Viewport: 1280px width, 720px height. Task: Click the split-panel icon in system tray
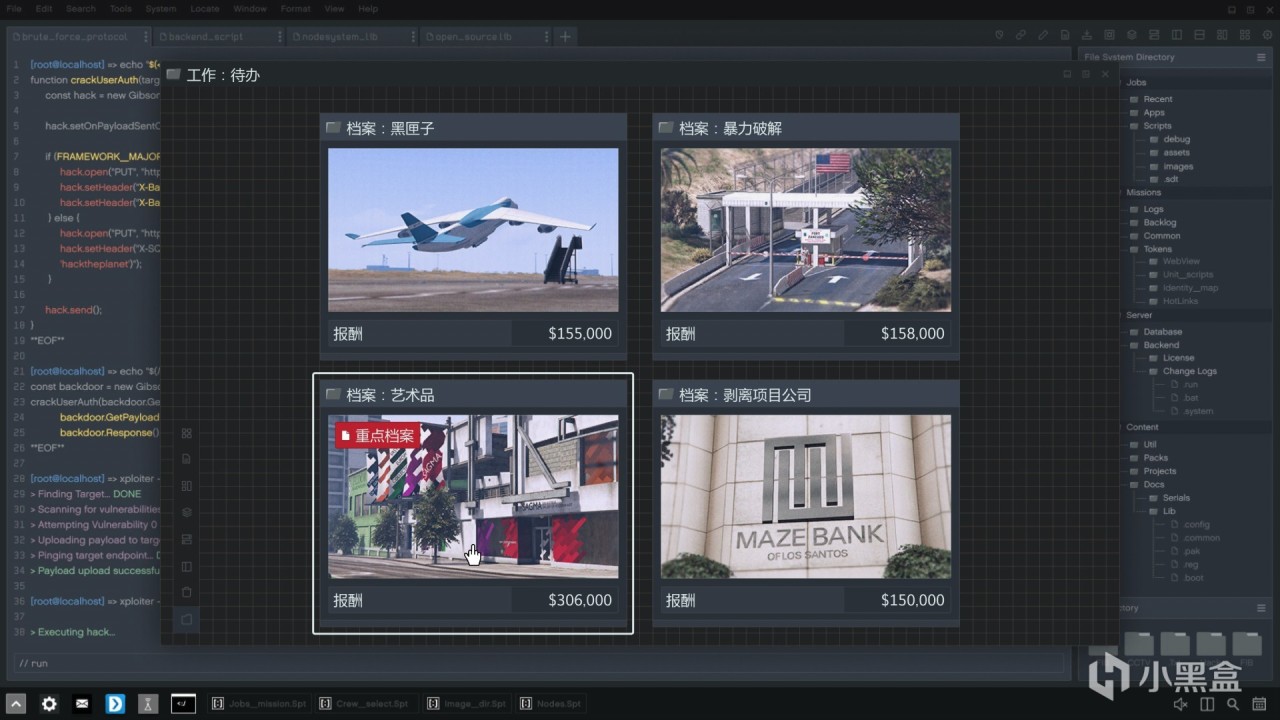pos(1207,705)
